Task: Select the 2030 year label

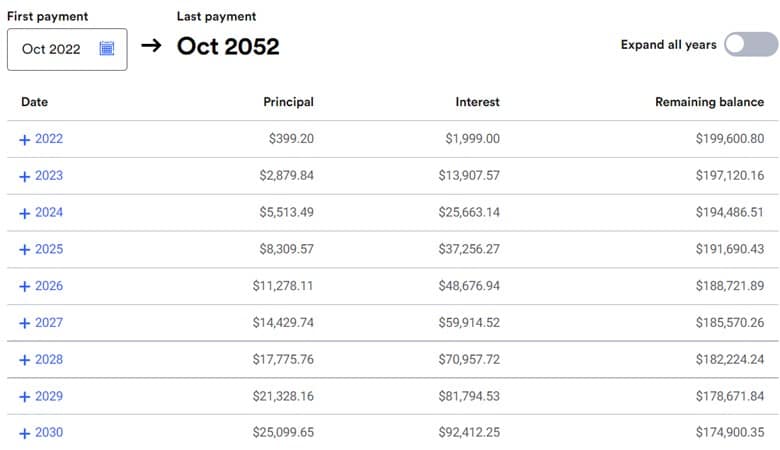Action: point(49,432)
